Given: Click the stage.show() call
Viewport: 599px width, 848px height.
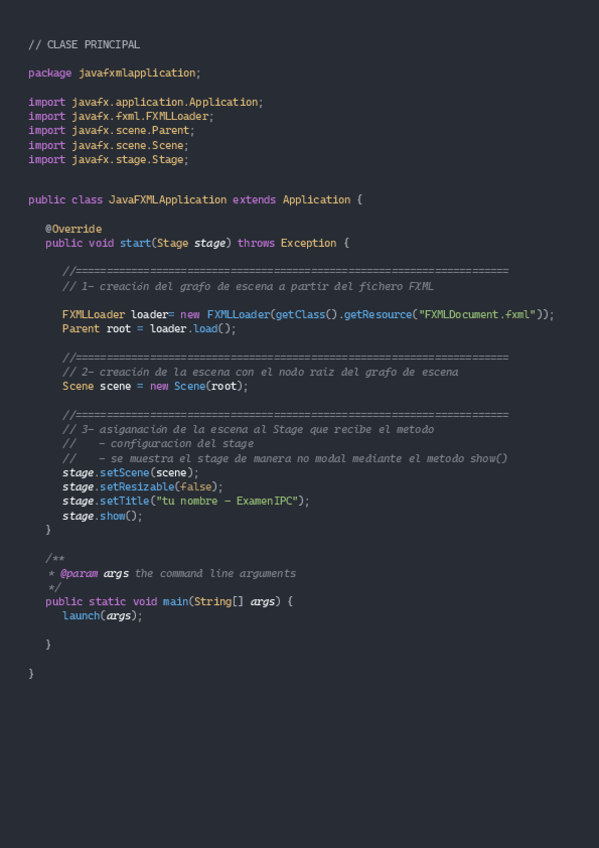Looking at the screenshot, I should [102, 516].
